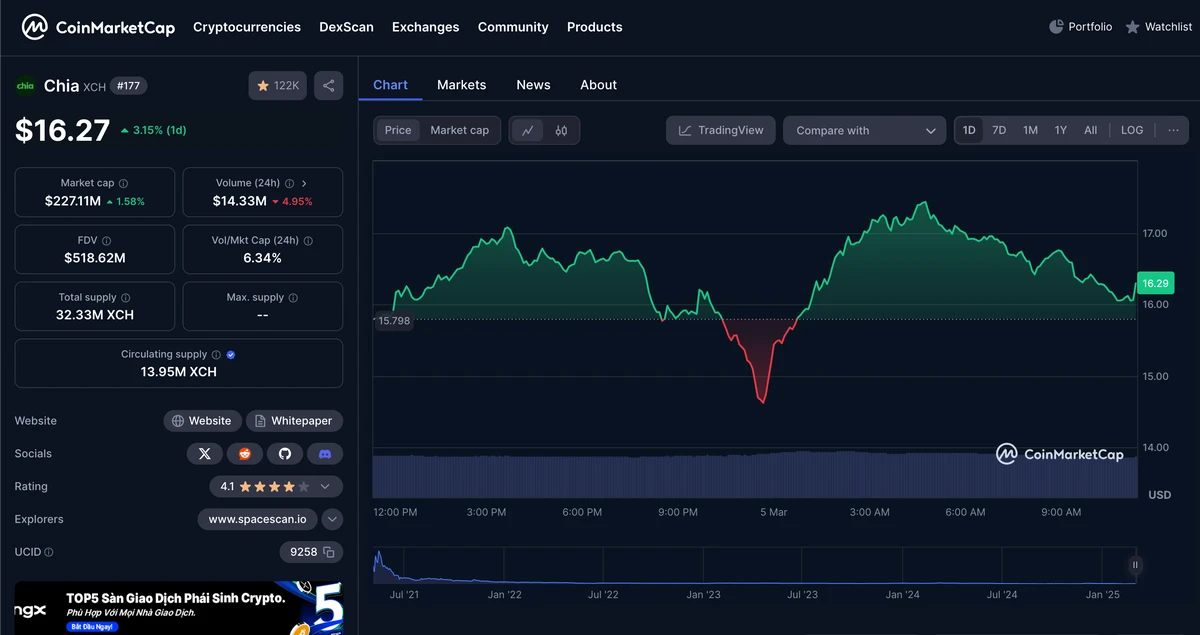This screenshot has width=1200, height=635.
Task: Click Circulating supply info icon
Action: click(217, 354)
